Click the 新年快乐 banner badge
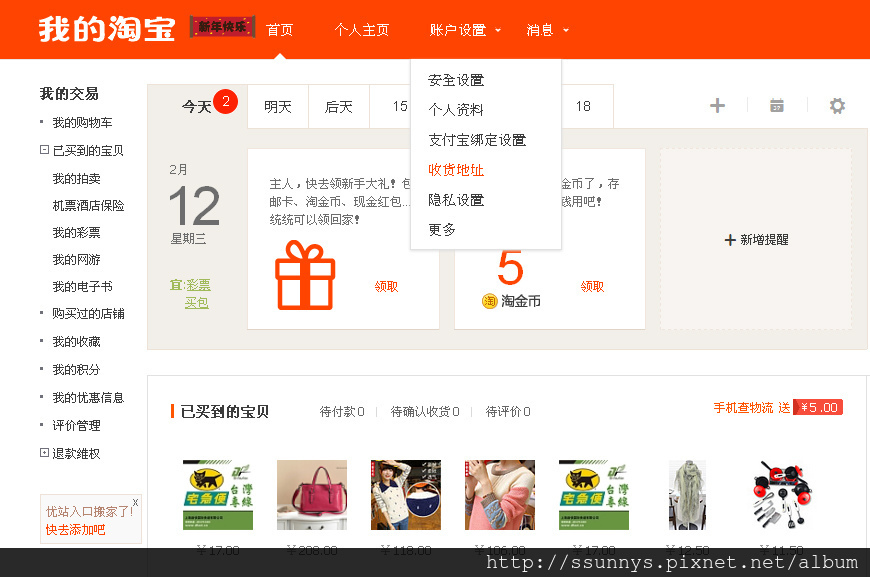870x577 pixels. point(222,28)
